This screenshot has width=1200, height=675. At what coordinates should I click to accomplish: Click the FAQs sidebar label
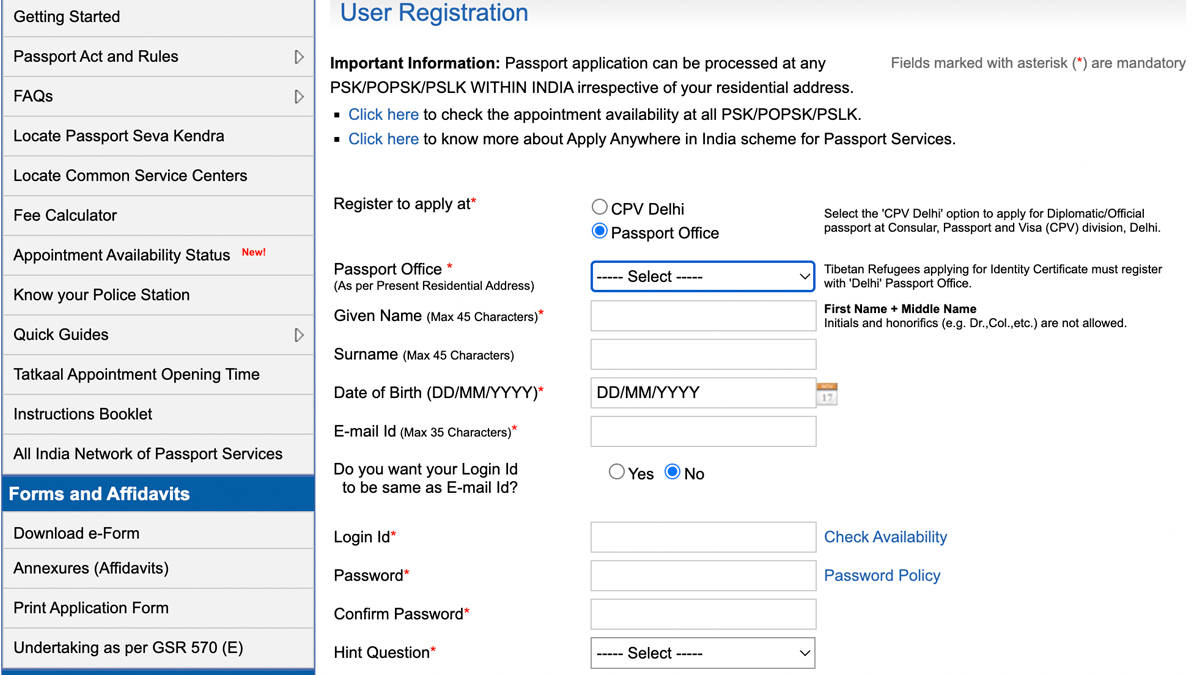[33, 97]
